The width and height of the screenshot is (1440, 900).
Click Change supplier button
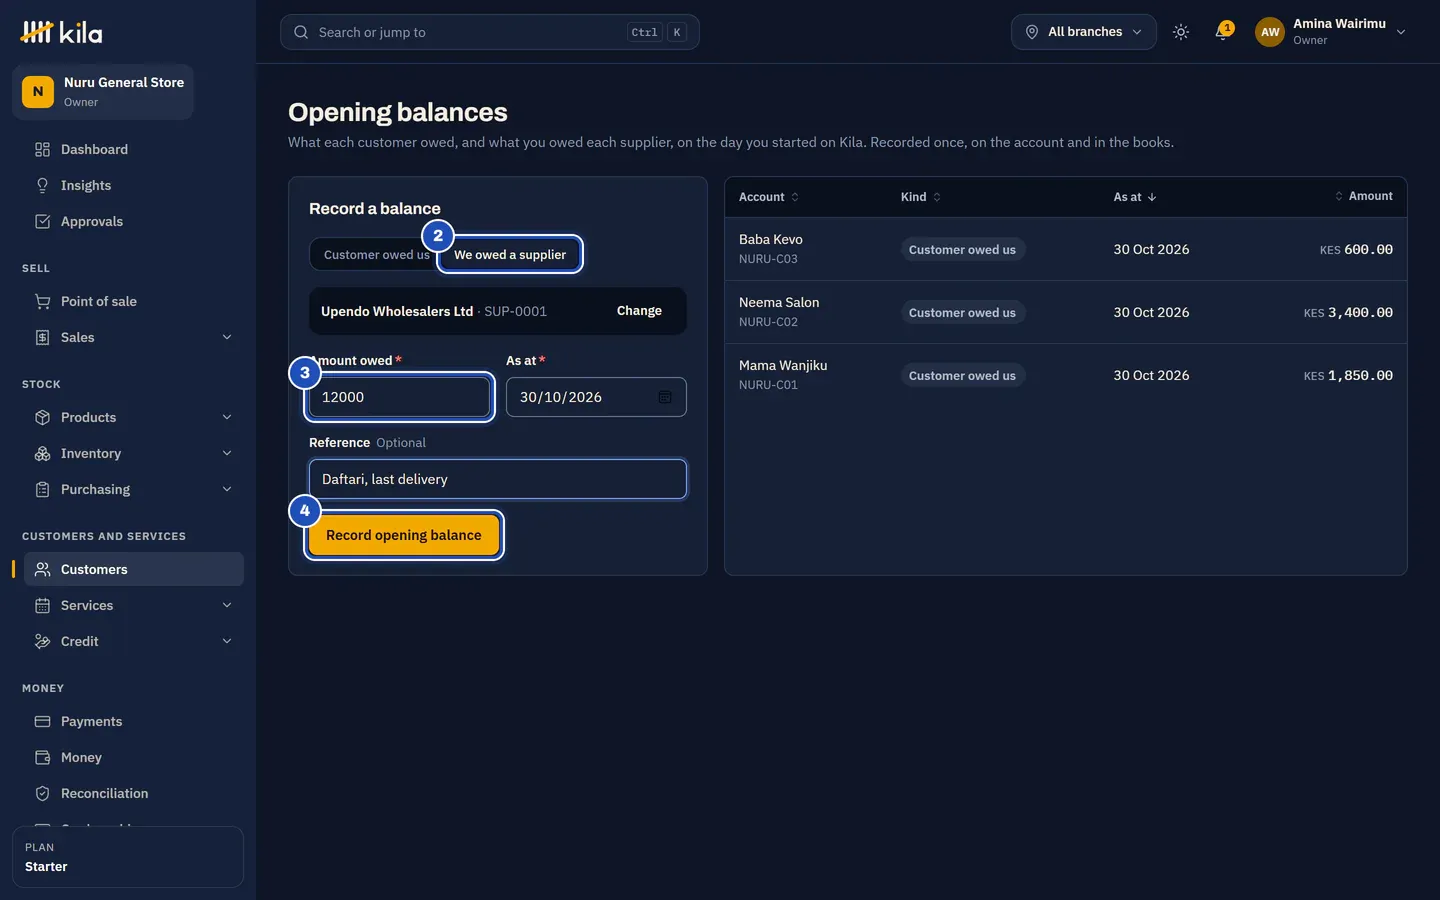(639, 311)
